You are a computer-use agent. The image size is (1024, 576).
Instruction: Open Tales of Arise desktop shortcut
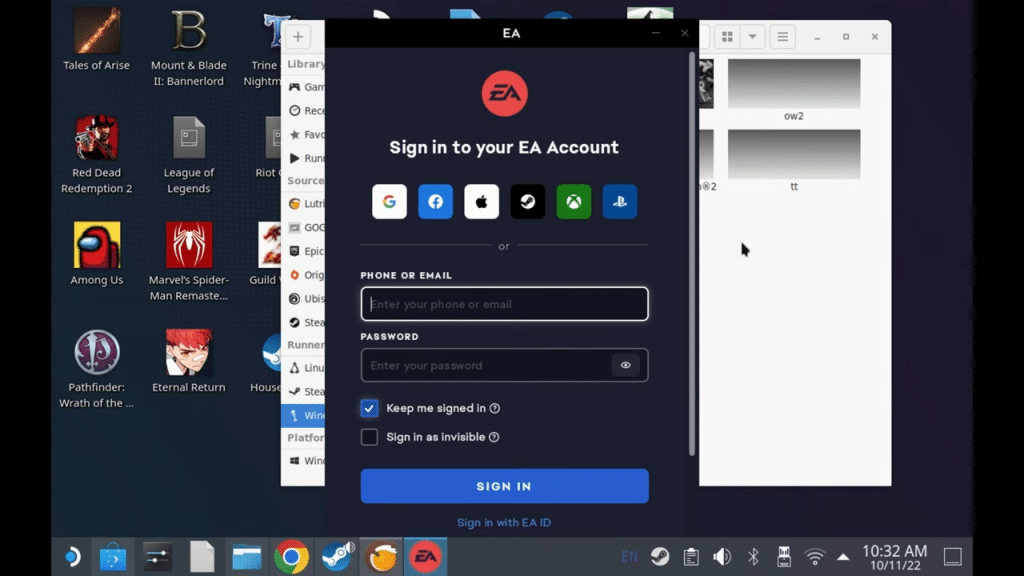(97, 39)
